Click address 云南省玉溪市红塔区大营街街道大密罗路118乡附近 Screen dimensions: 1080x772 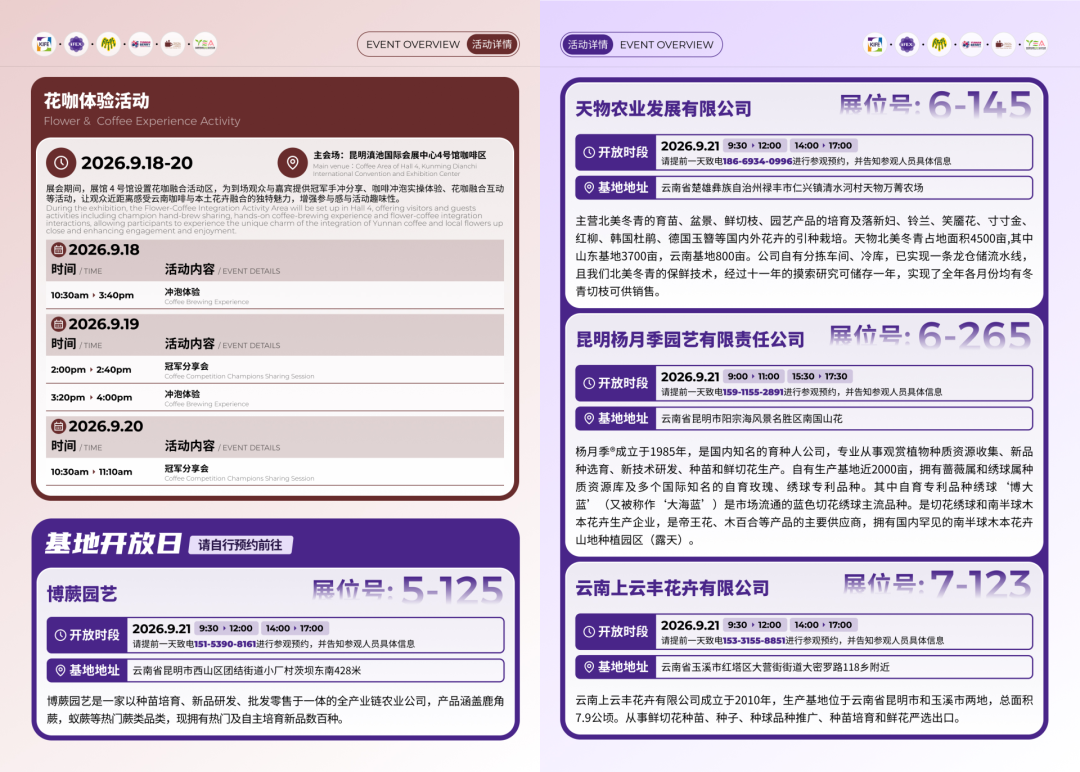click(775, 667)
